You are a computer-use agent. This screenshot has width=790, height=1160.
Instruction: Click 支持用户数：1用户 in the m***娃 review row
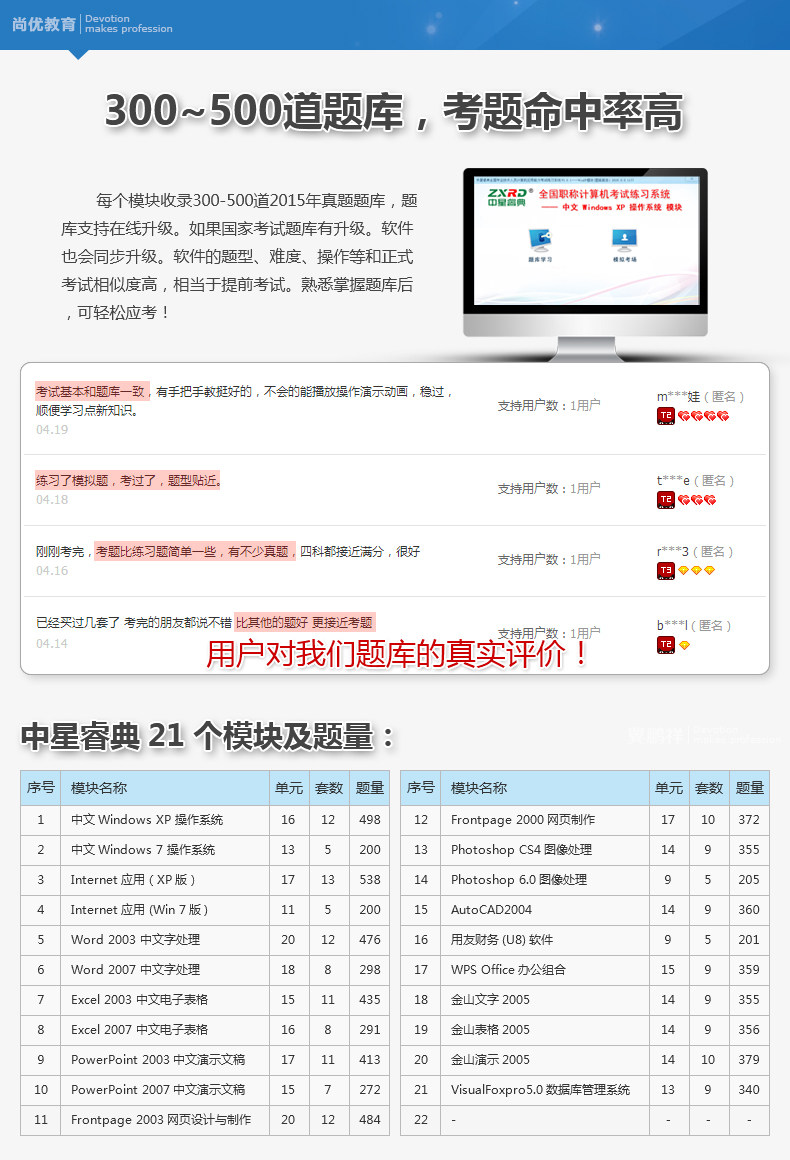coord(549,405)
